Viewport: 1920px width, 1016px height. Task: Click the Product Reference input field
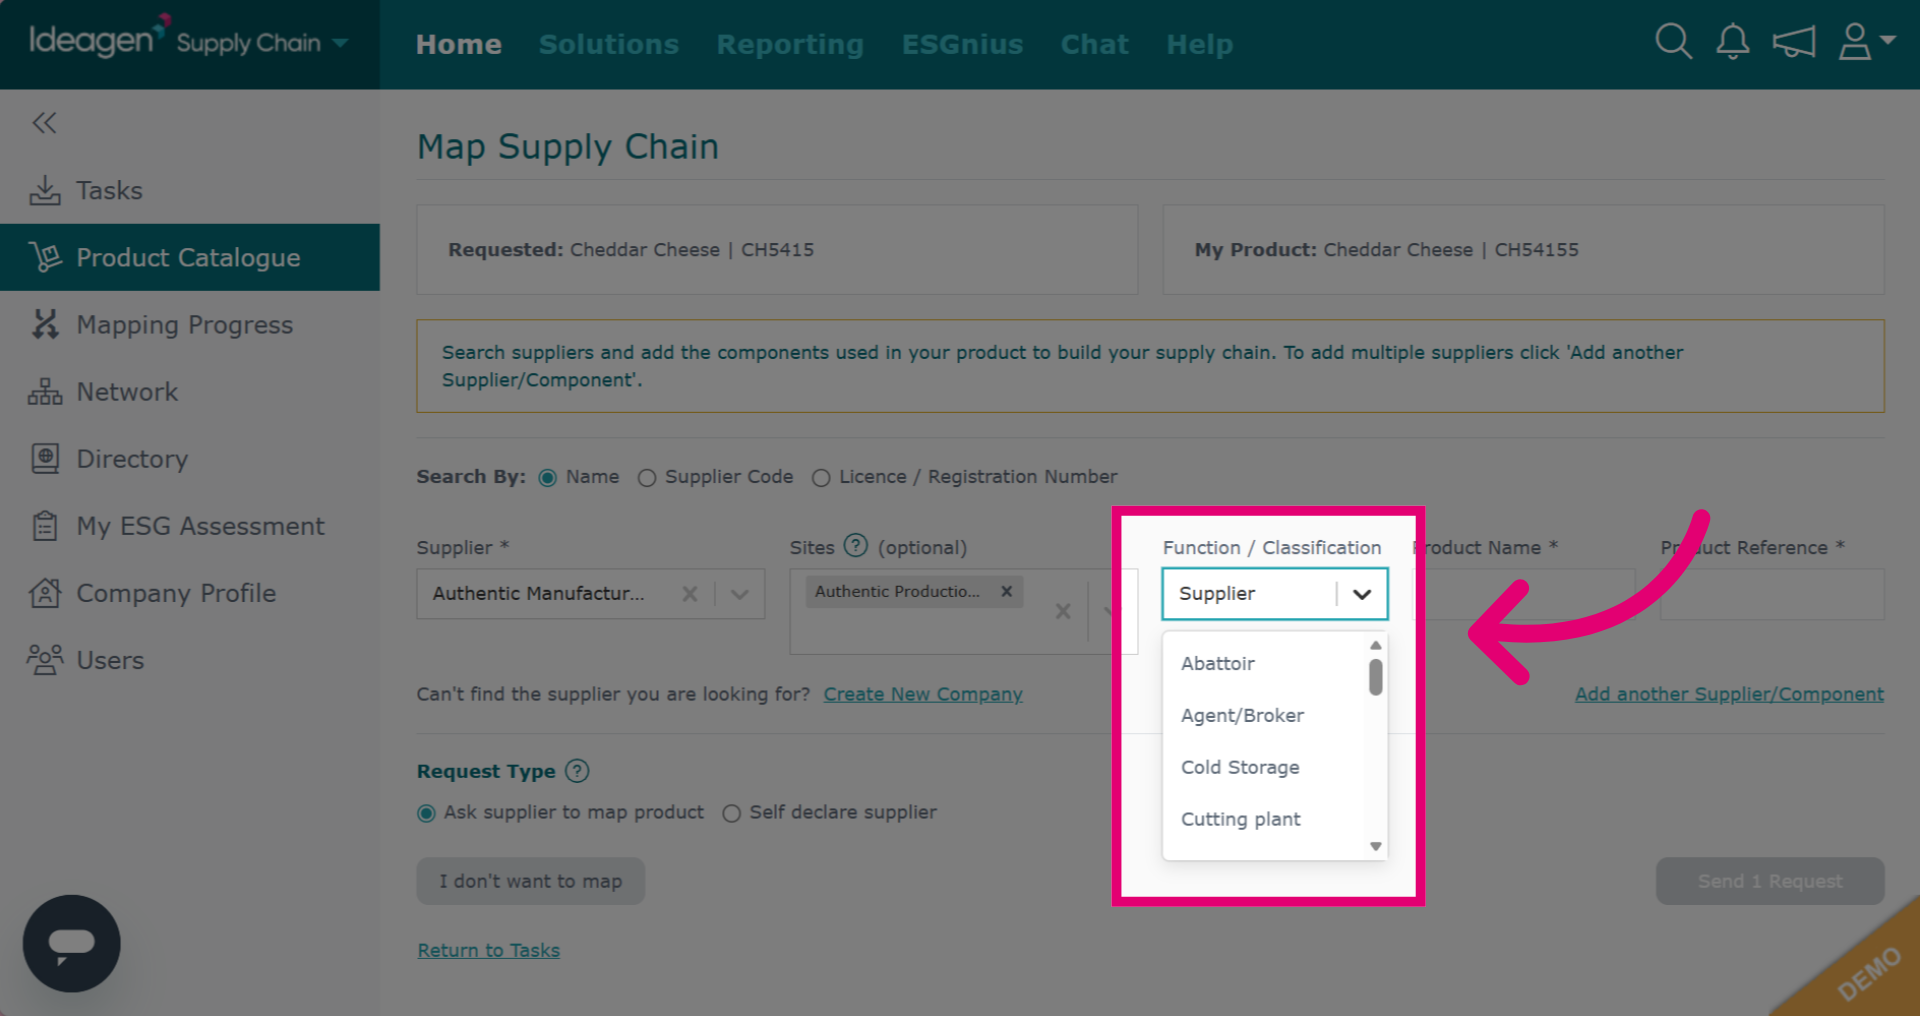[x=1772, y=594]
